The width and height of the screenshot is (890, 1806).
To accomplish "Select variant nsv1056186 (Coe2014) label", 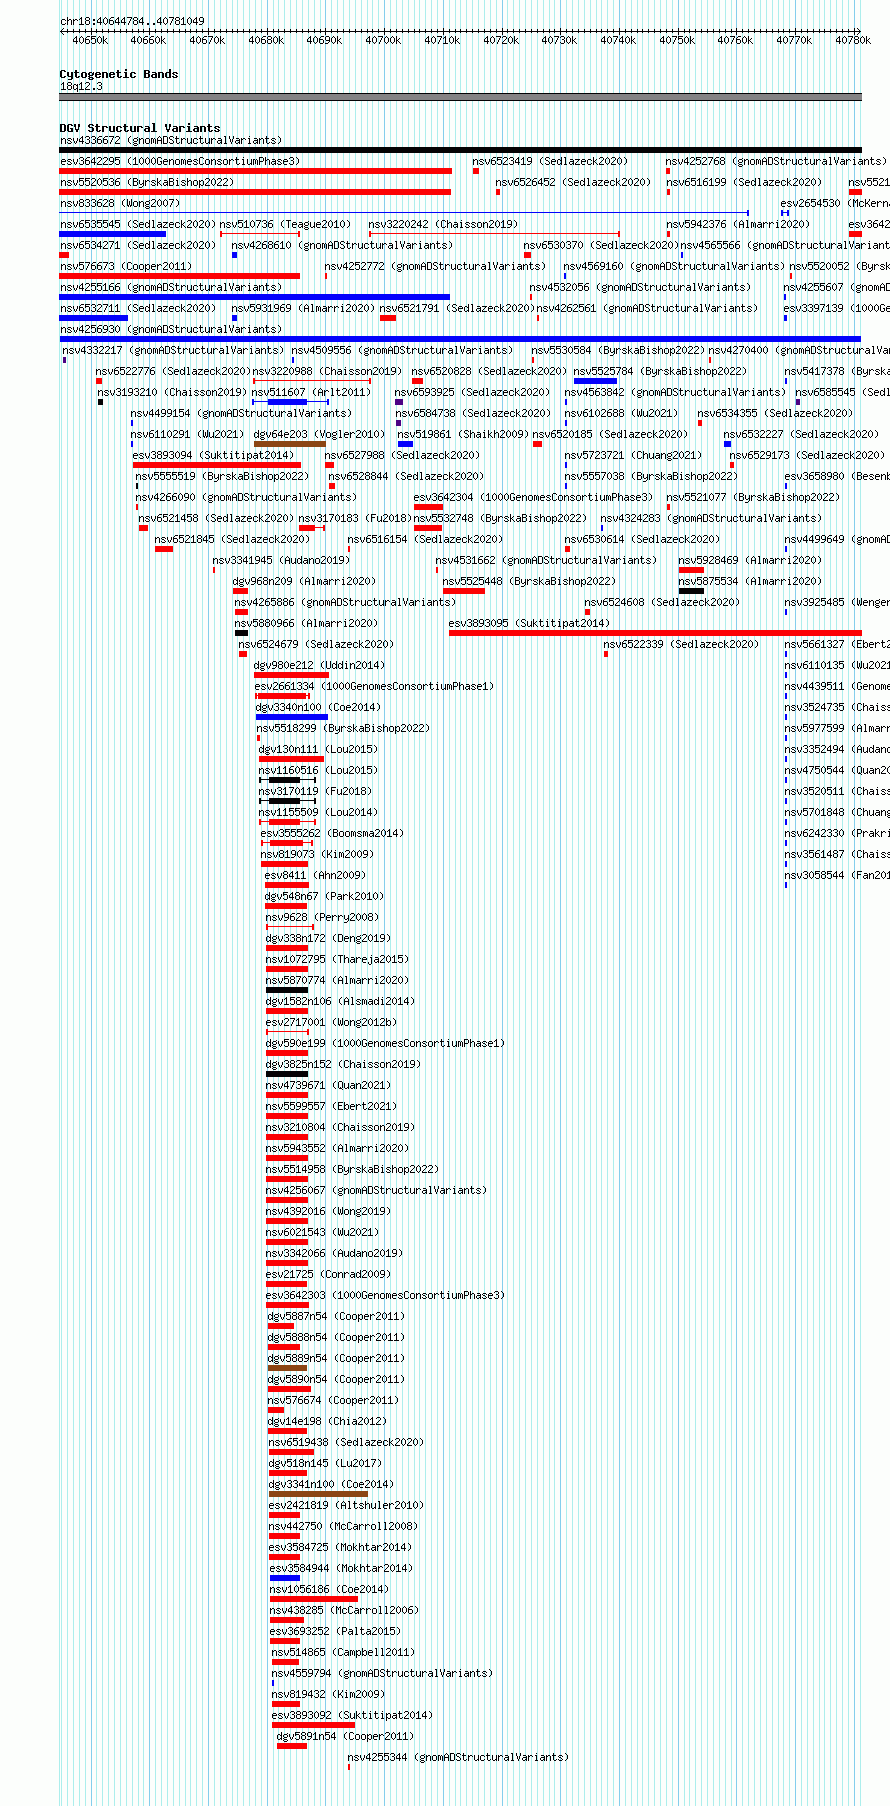I will [329, 1589].
